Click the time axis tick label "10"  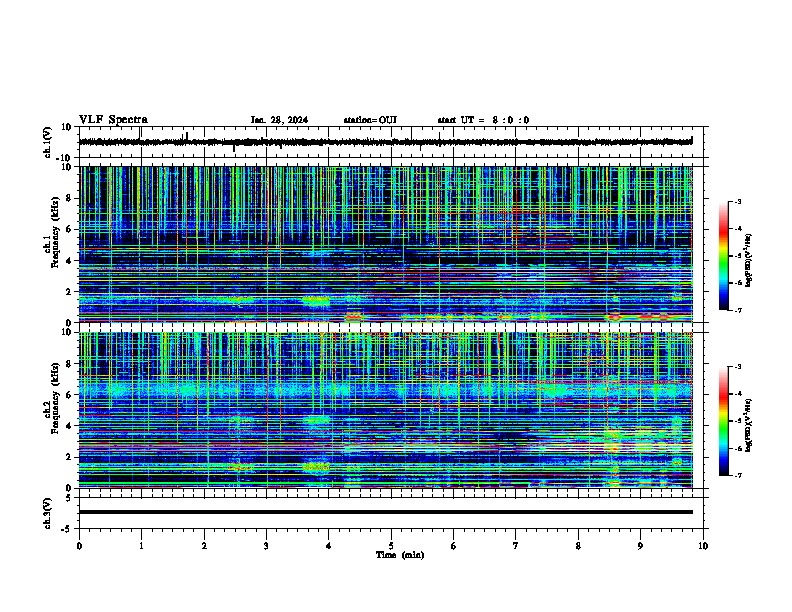(703, 546)
